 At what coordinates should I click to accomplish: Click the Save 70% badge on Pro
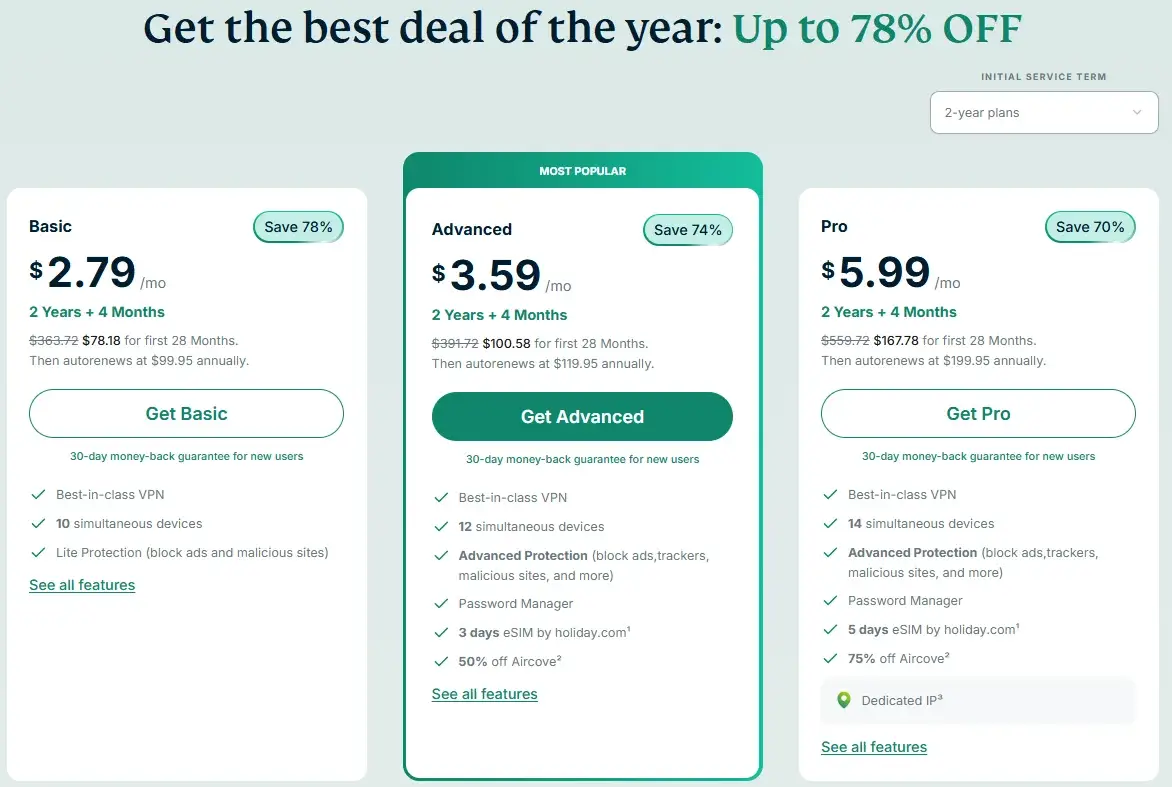tap(1090, 227)
